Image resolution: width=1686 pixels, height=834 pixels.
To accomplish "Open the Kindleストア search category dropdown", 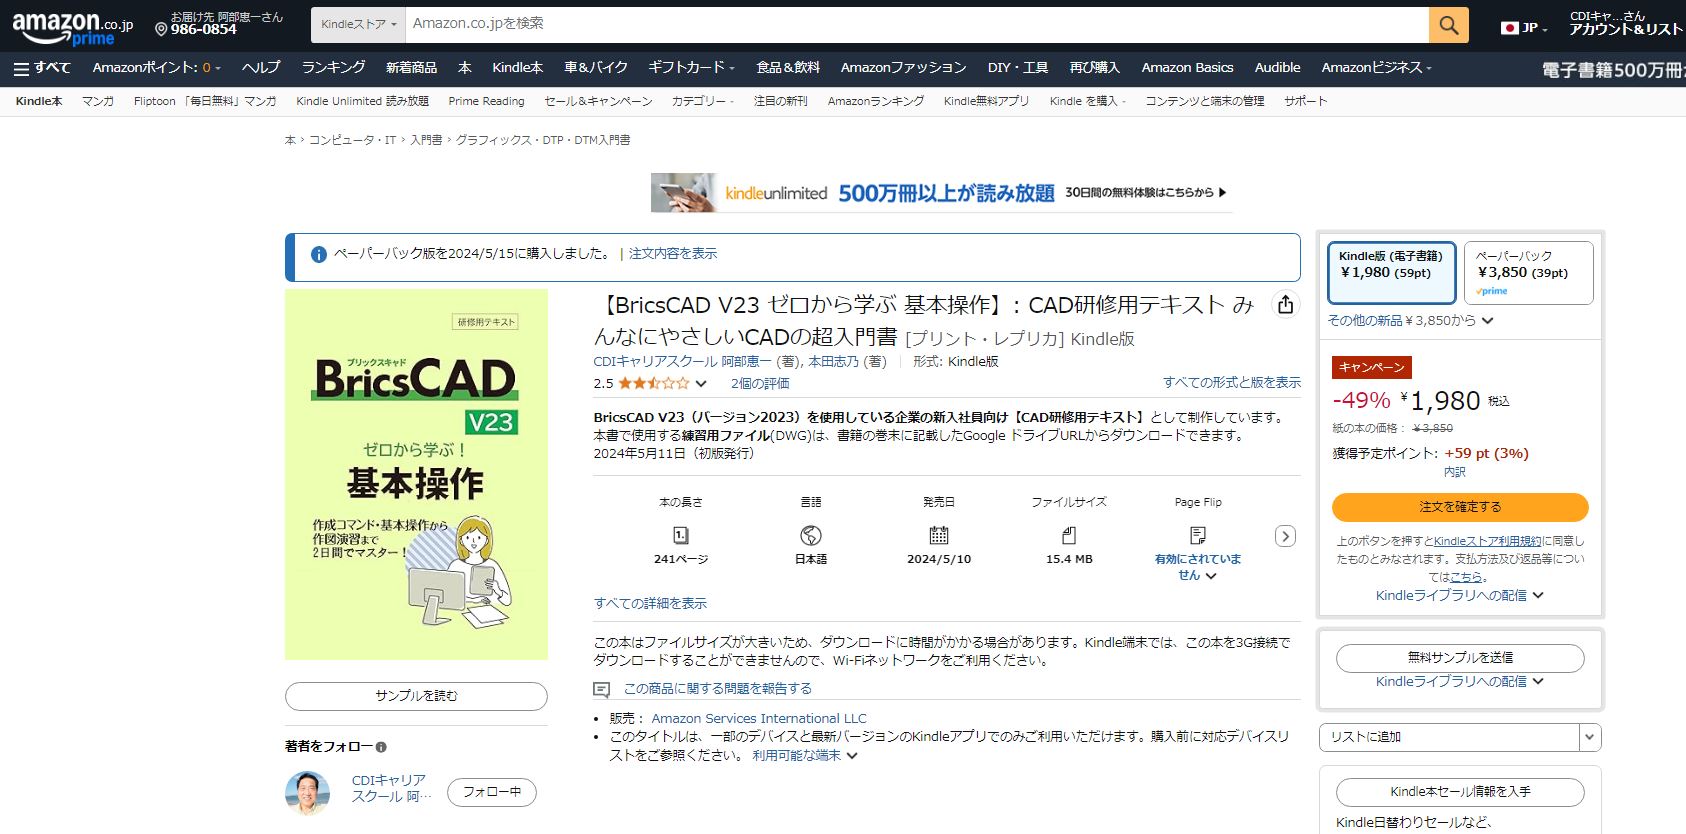I will [x=358, y=25].
